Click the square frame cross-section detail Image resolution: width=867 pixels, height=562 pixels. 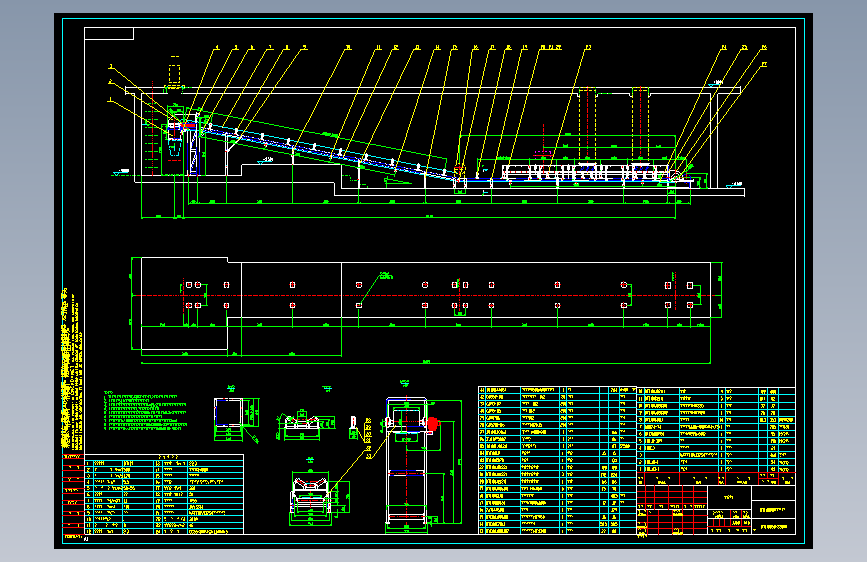pos(229,412)
